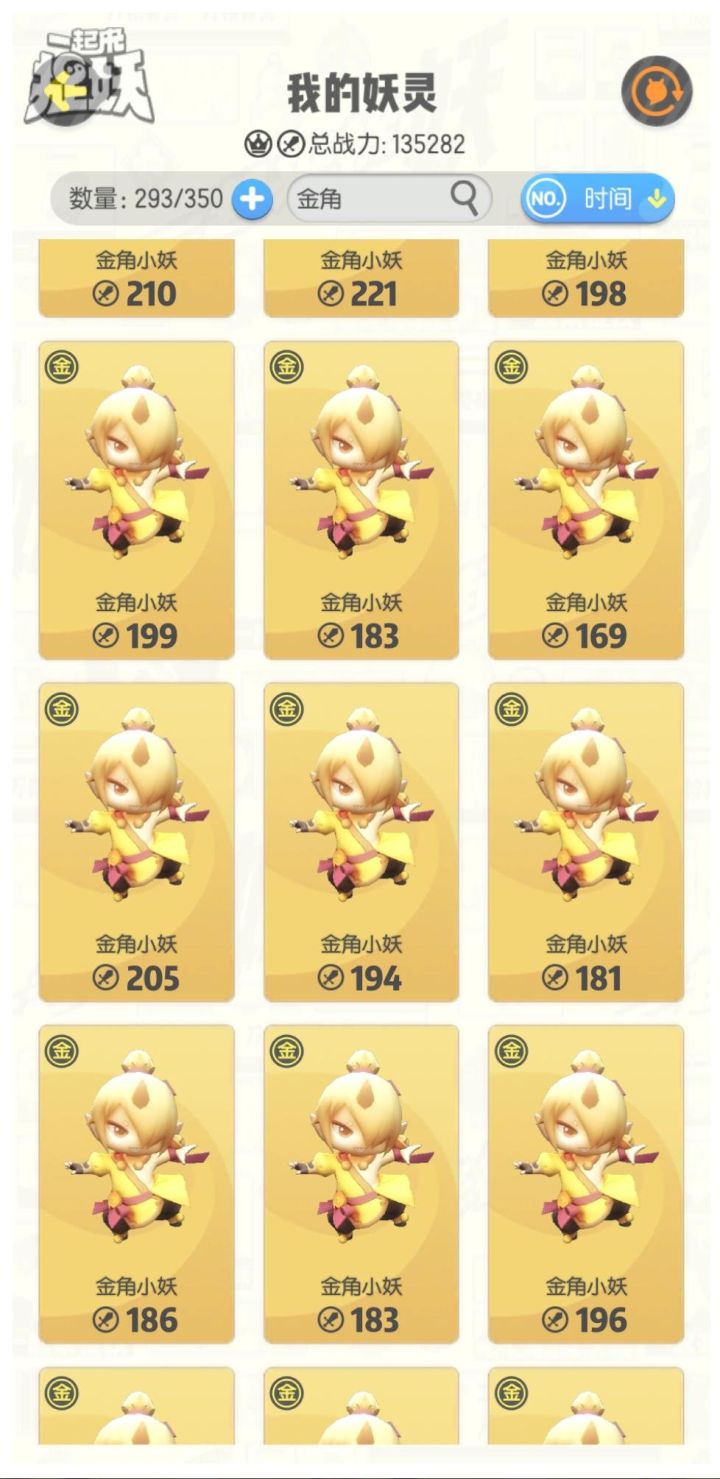Select the 金角小妖 card with power 183 in the second row

(x=361, y=500)
